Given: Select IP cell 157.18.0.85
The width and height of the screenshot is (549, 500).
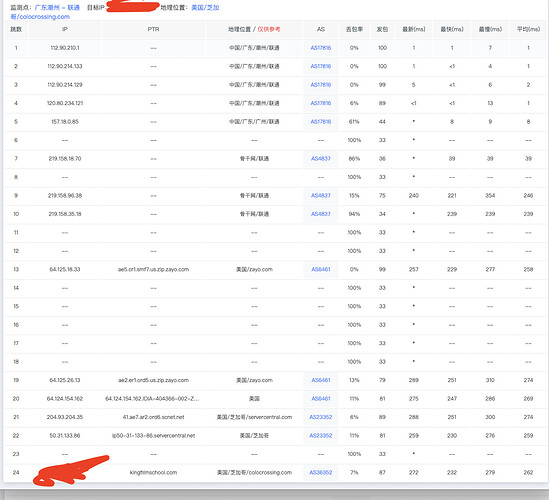Looking at the screenshot, I should (x=65, y=121).
